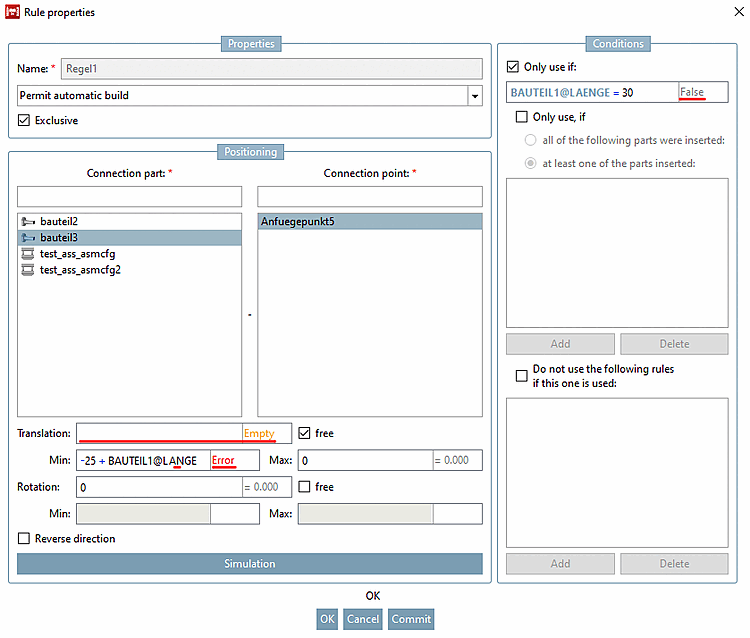
Task: Open the Permit automatic build dropdown
Action: click(x=474, y=96)
